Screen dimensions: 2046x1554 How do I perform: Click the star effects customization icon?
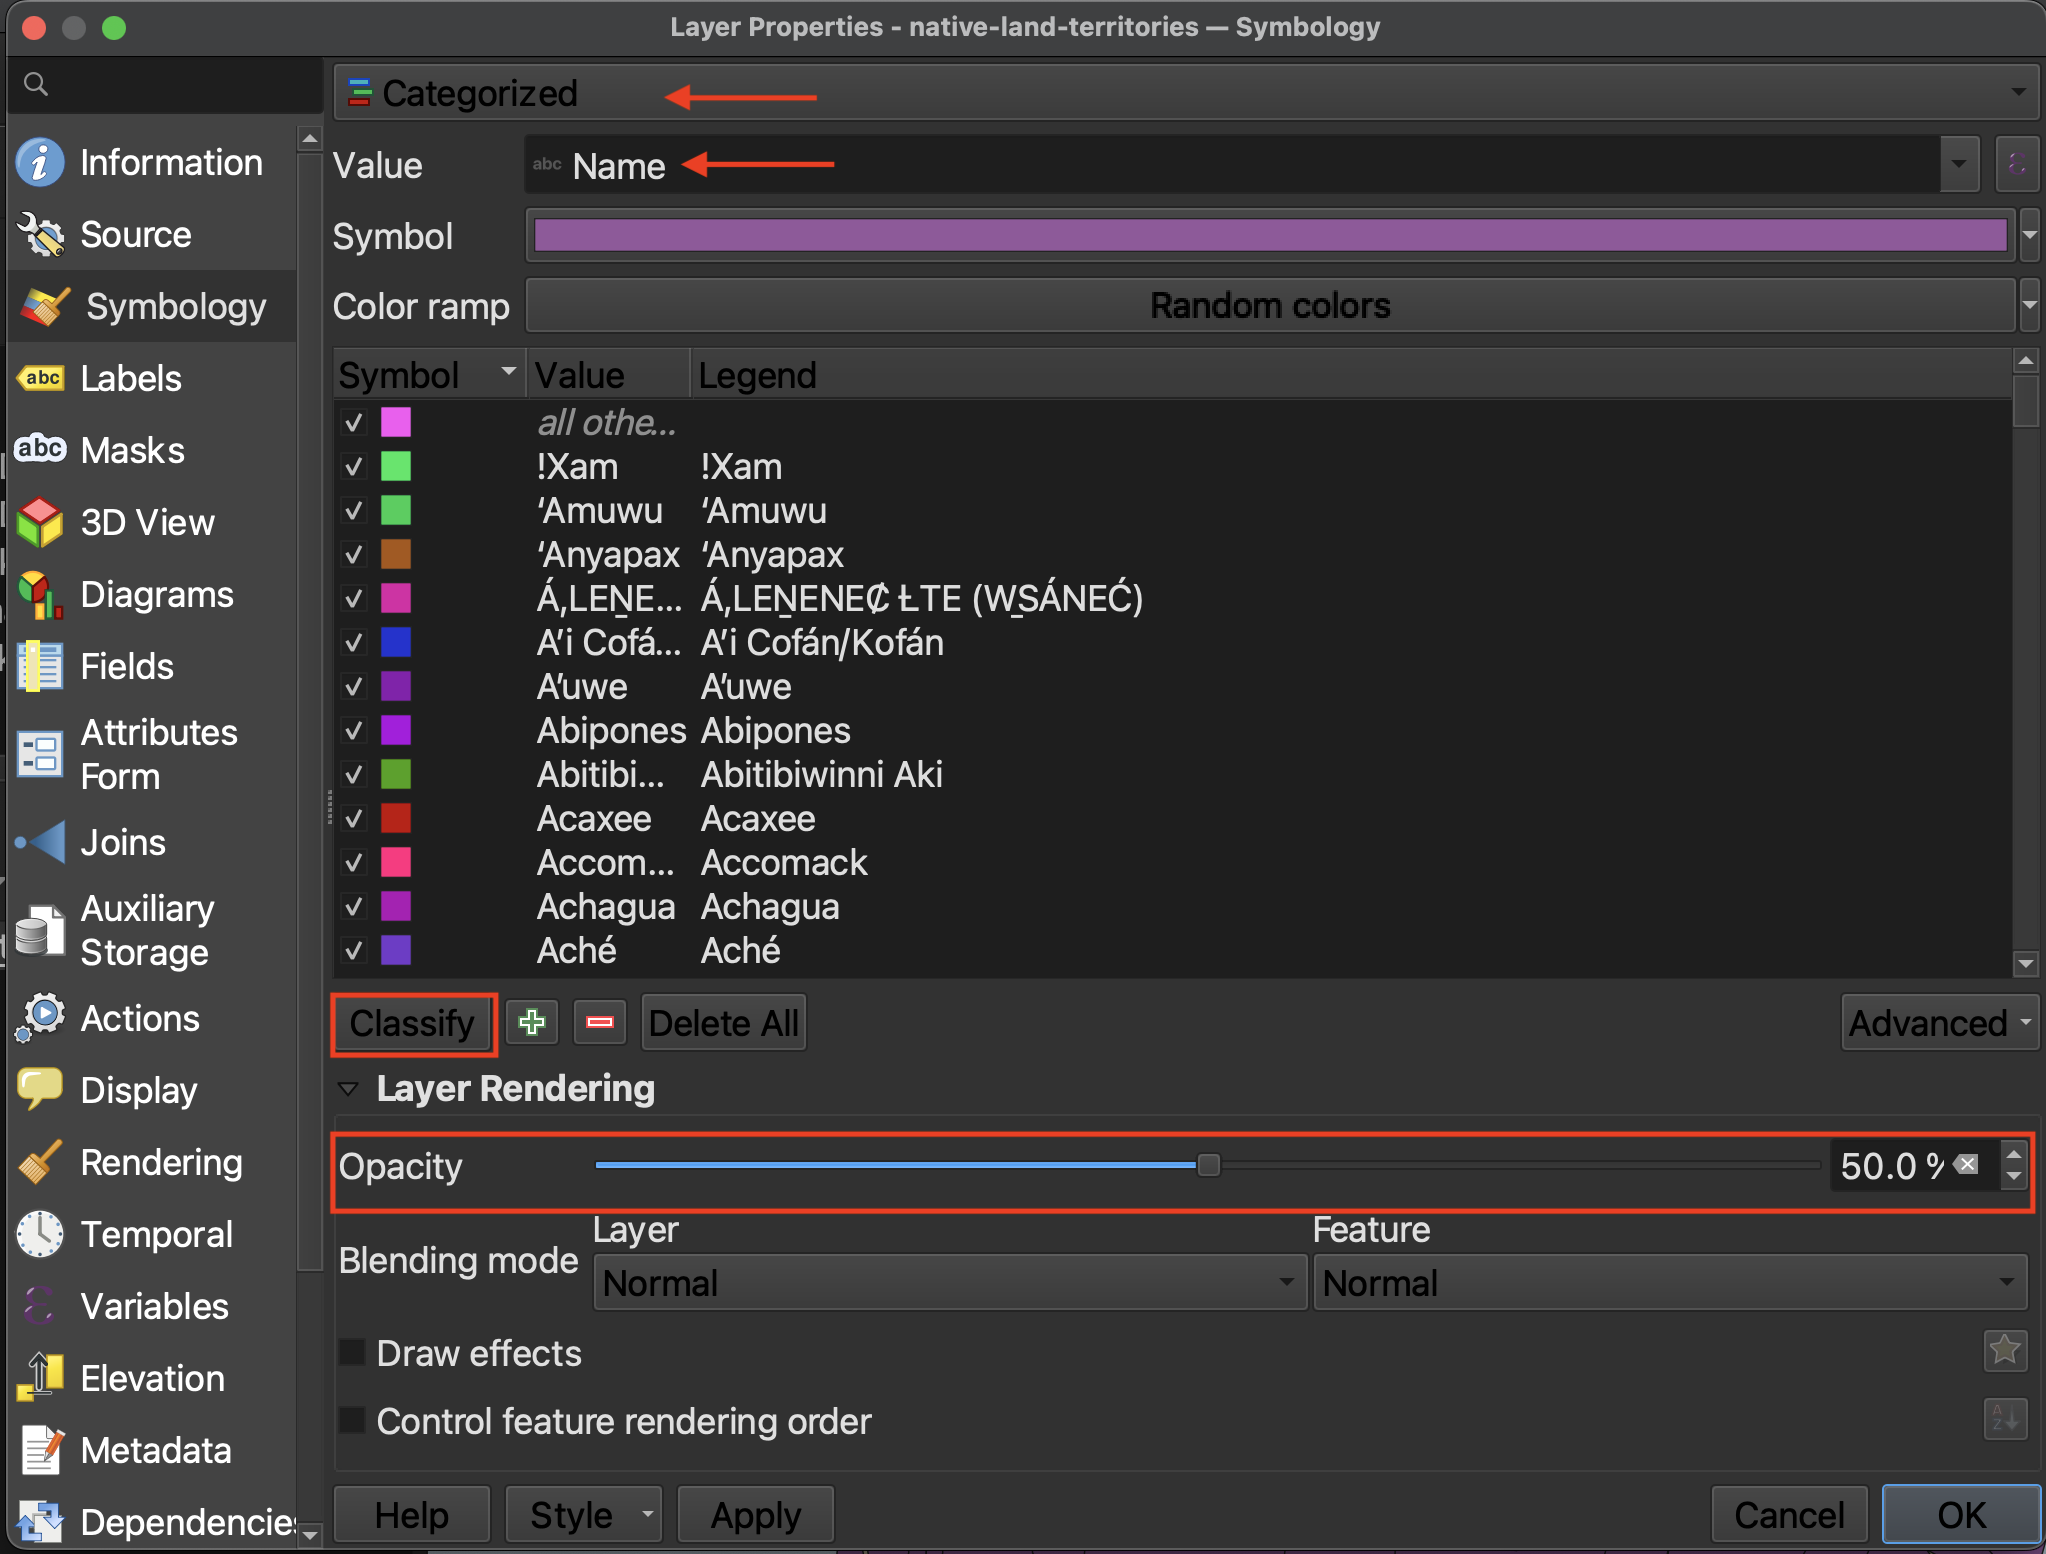2004,1351
